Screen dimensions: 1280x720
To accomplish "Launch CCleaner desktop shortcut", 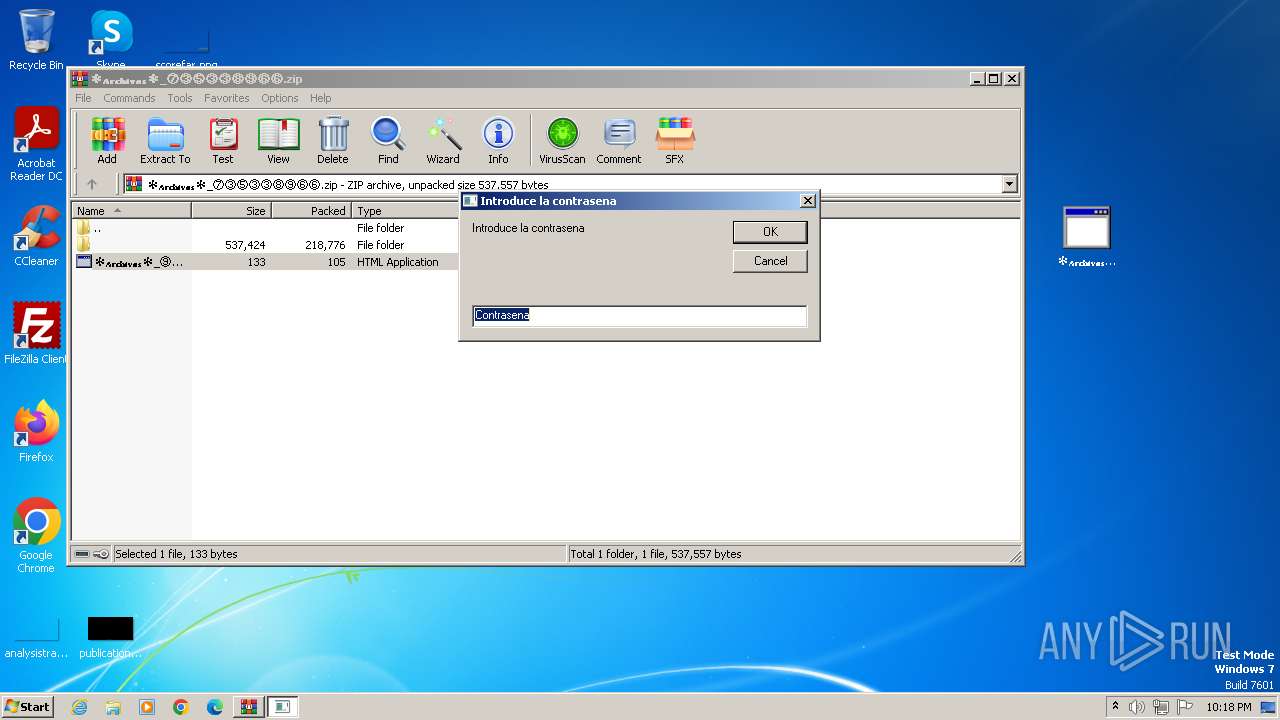I will (36, 236).
